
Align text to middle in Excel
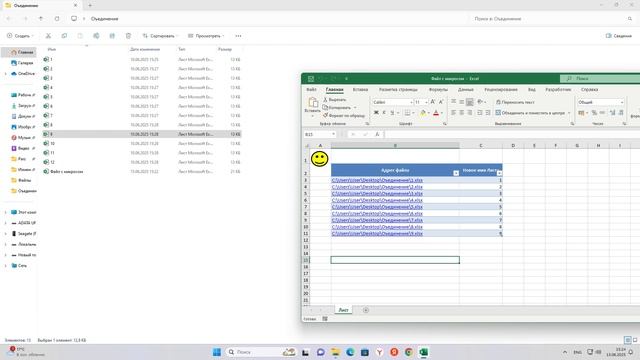tap(462, 102)
